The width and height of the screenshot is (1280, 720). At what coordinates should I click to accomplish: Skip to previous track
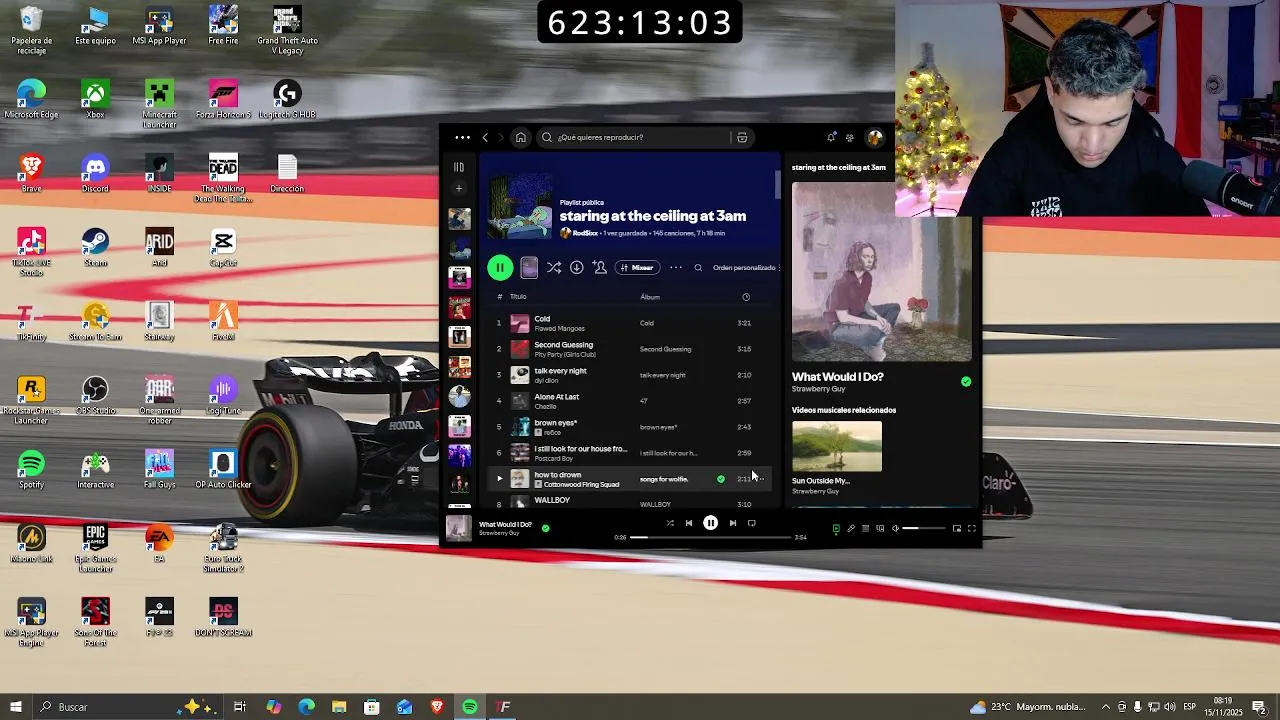[688, 523]
